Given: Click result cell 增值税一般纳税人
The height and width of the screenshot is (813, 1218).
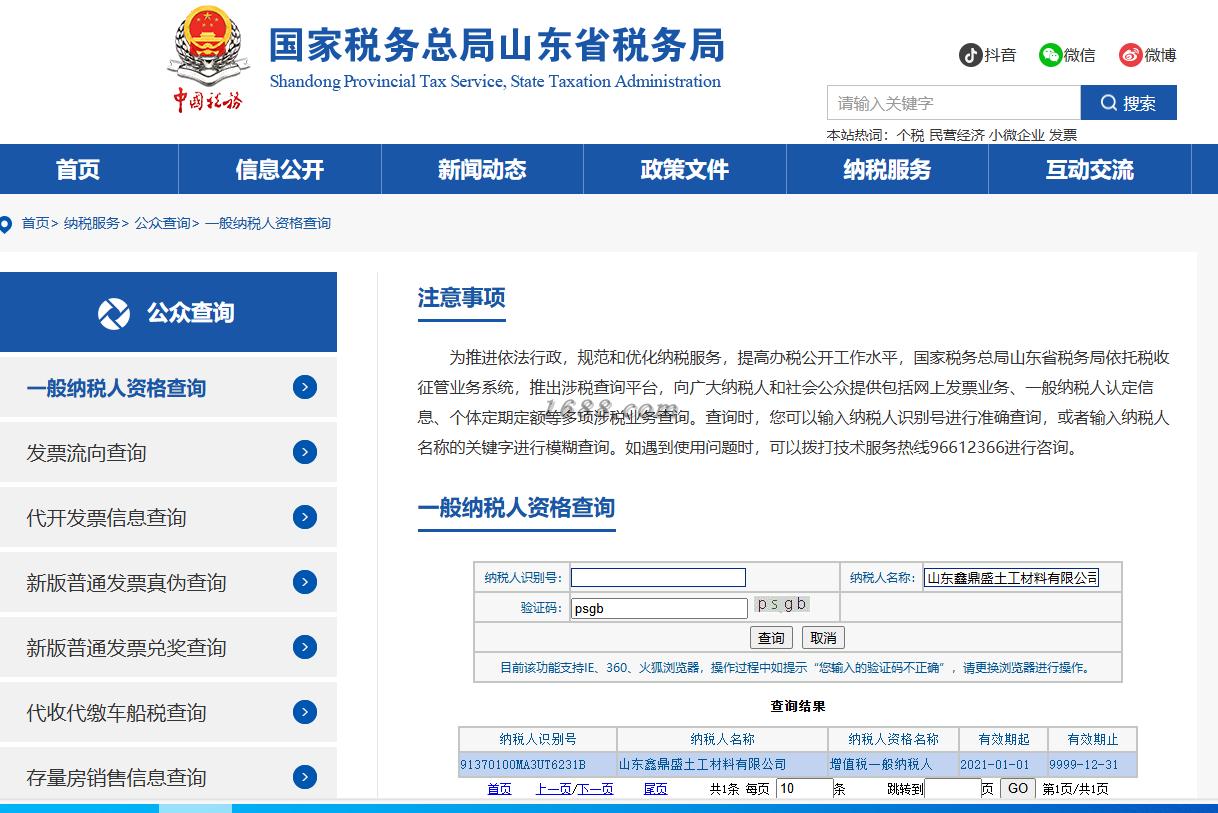Looking at the screenshot, I should point(893,764).
